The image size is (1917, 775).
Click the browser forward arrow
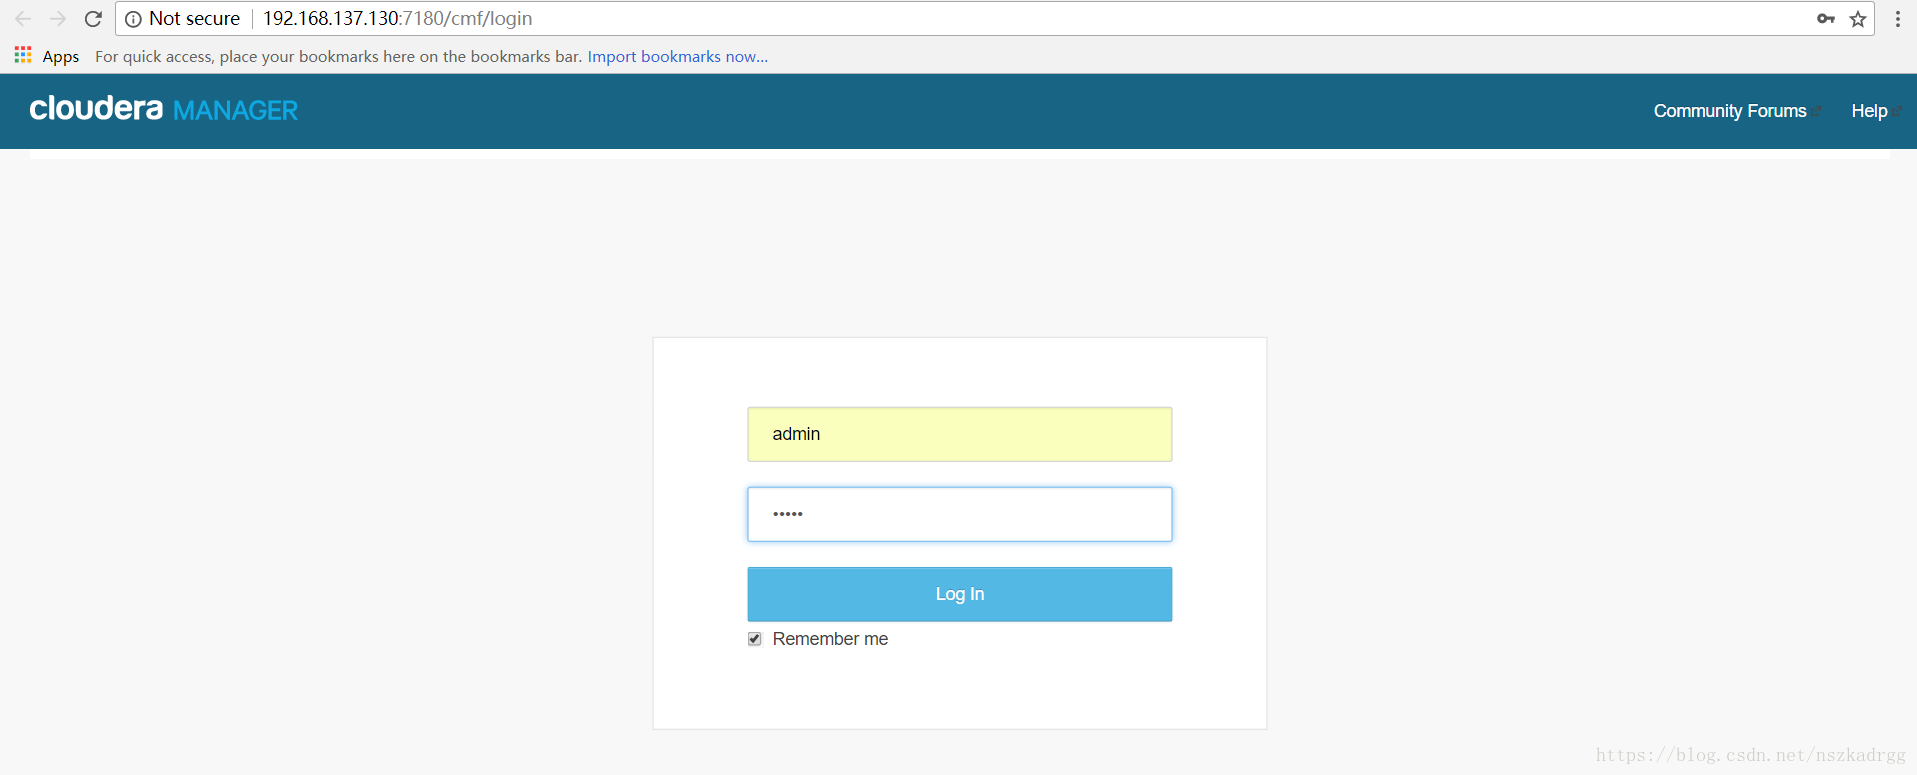(x=58, y=19)
